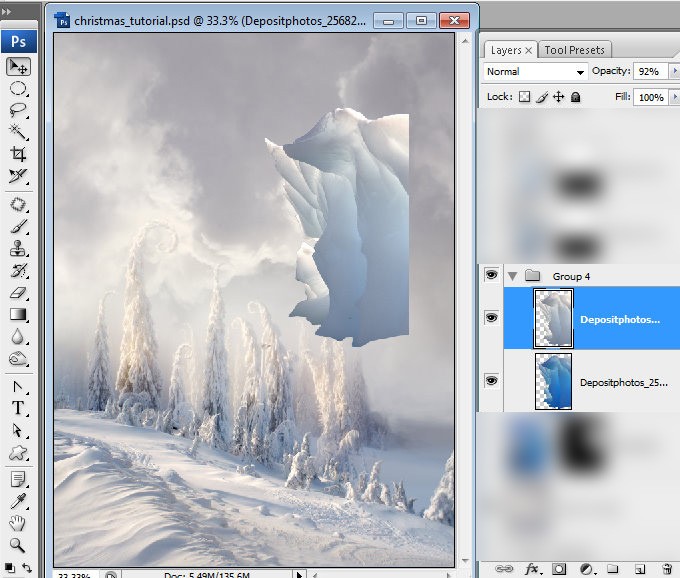Select the Horizontal Type tool
Screen dimensions: 680x578
pos(18,408)
